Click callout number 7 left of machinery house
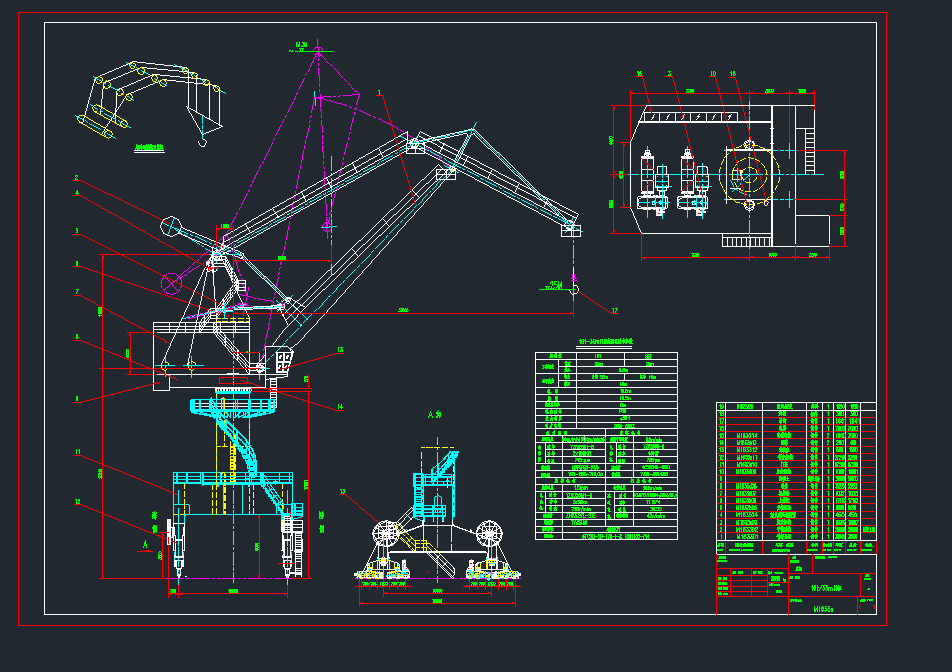952x672 pixels. (75, 292)
